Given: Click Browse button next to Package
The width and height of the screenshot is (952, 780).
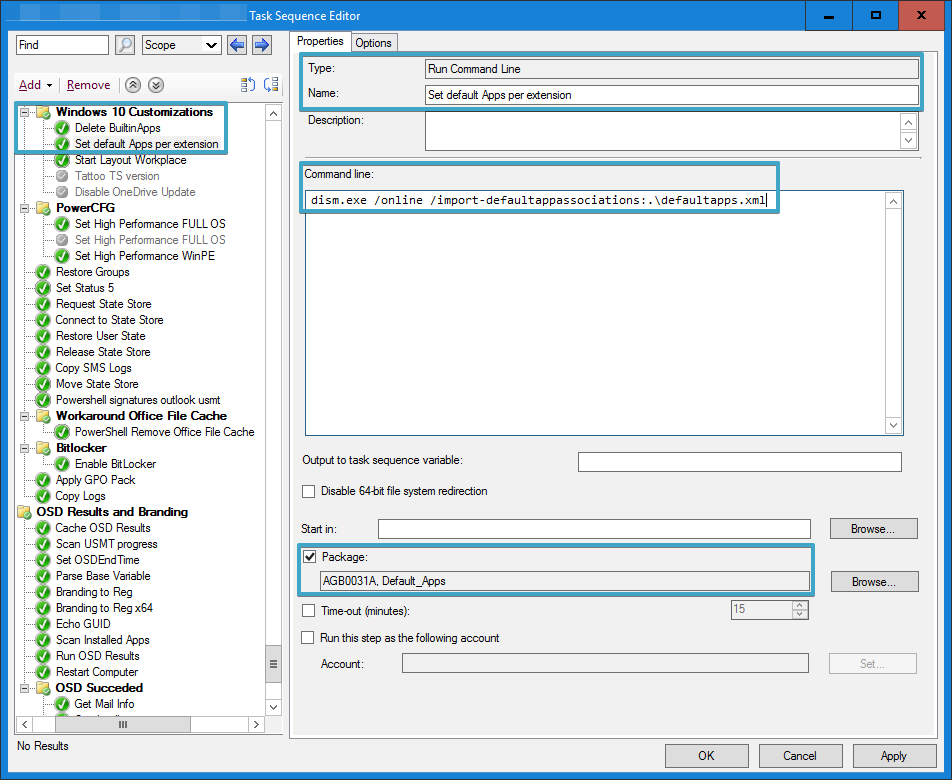Looking at the screenshot, I should tap(874, 581).
